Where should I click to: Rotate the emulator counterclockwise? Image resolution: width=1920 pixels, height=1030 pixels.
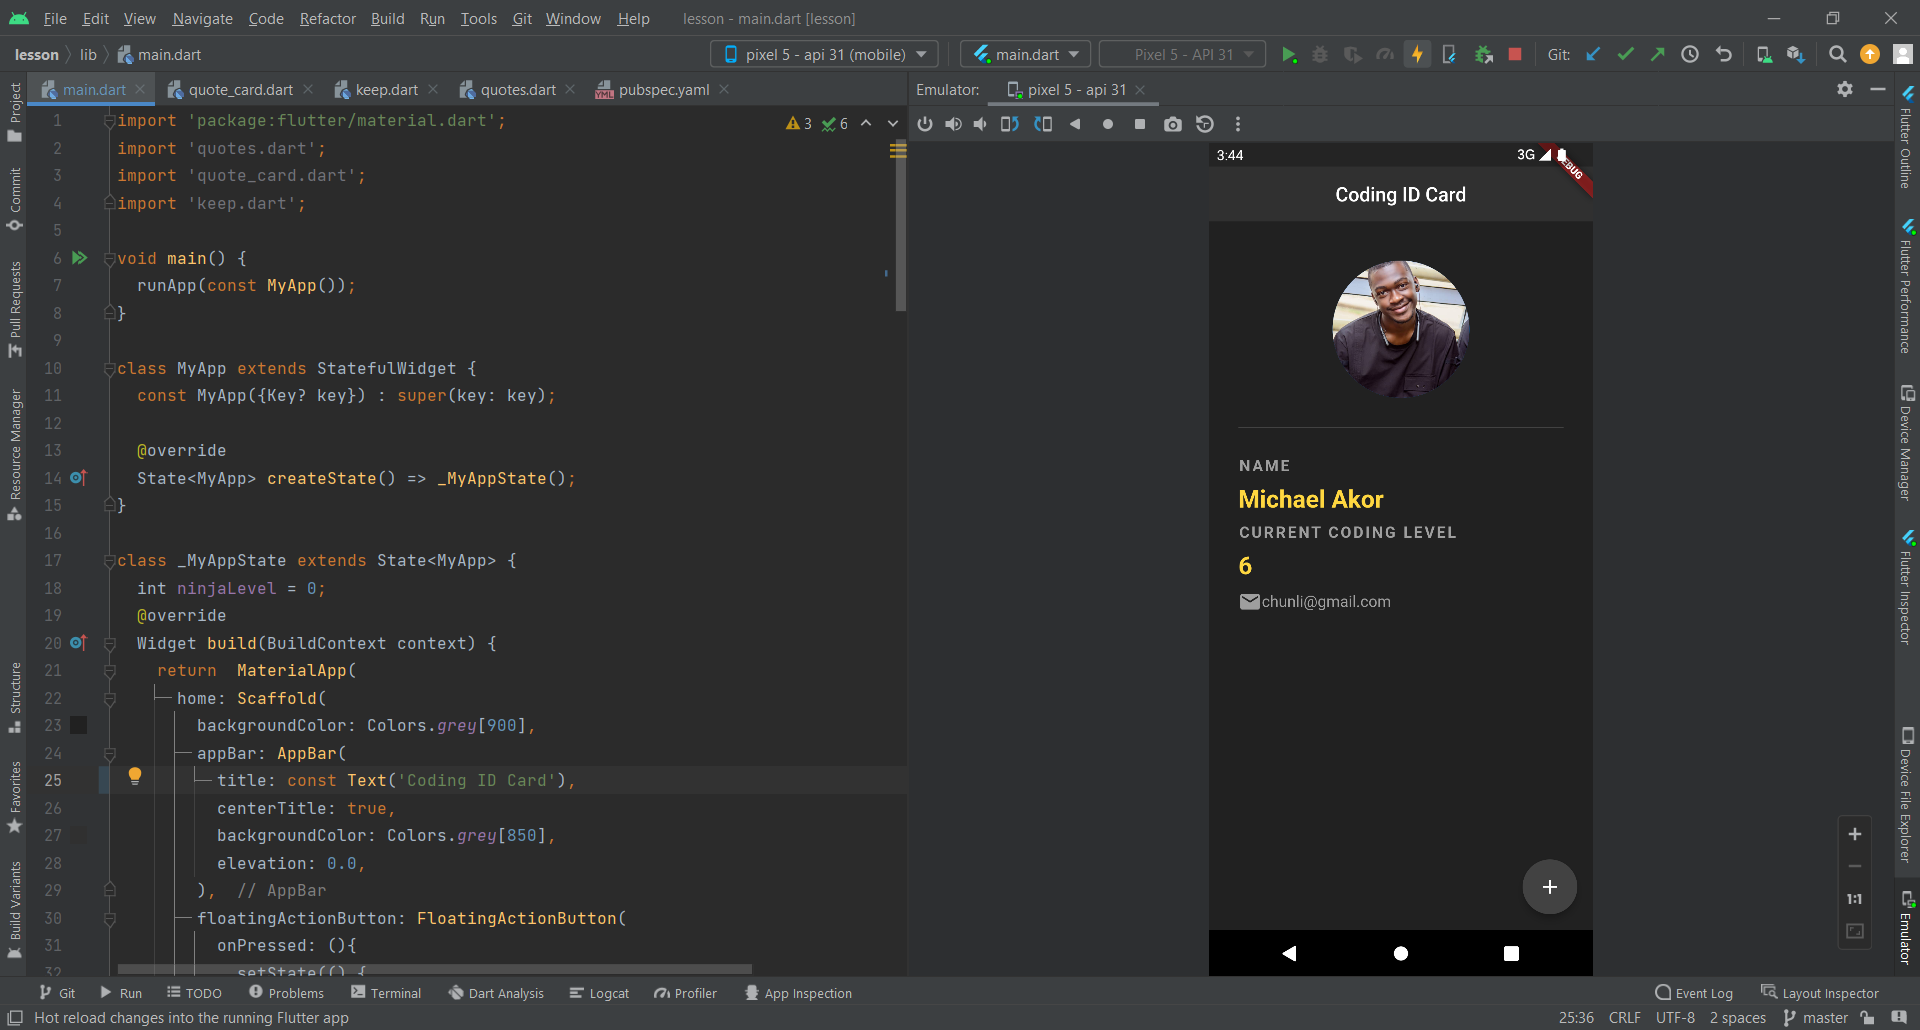click(1011, 124)
